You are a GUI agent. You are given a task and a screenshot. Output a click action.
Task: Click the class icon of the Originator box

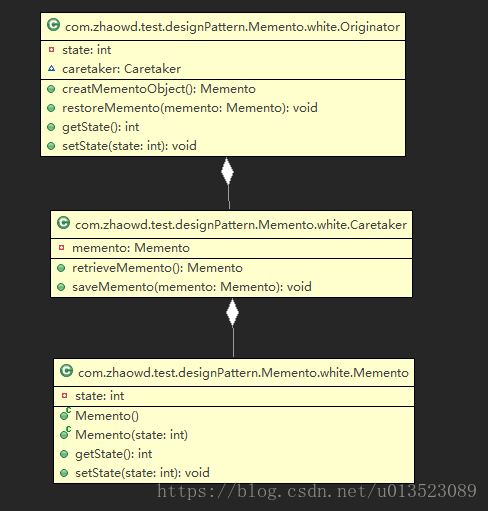point(53,25)
